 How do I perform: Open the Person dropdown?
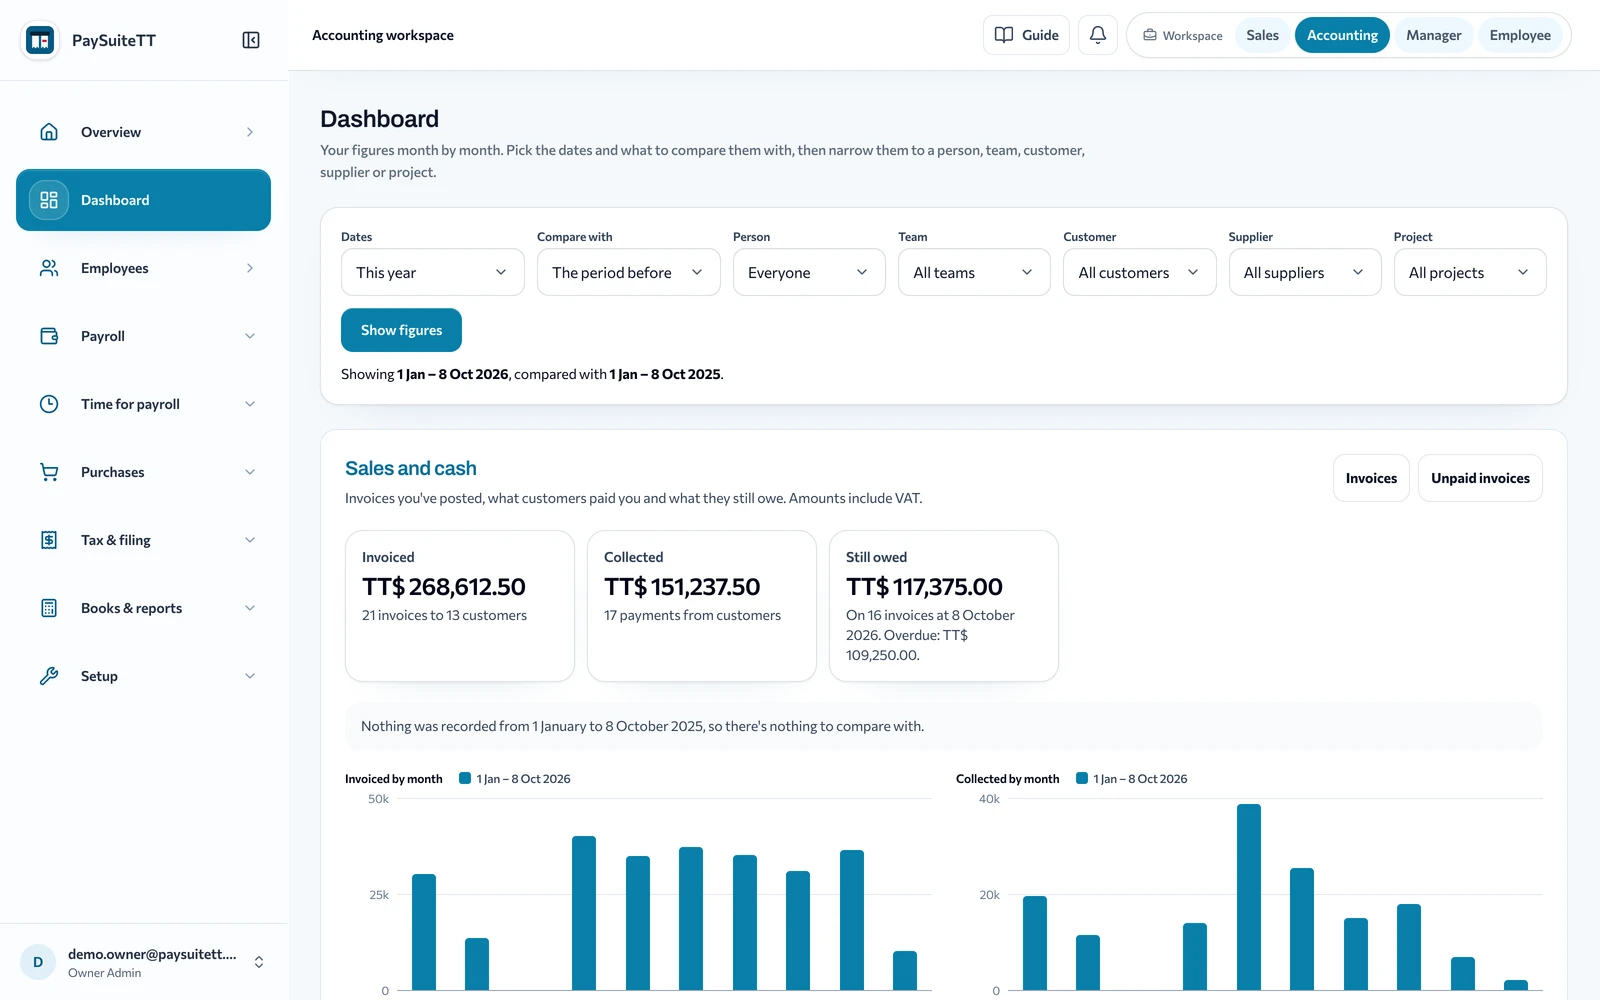coord(809,272)
